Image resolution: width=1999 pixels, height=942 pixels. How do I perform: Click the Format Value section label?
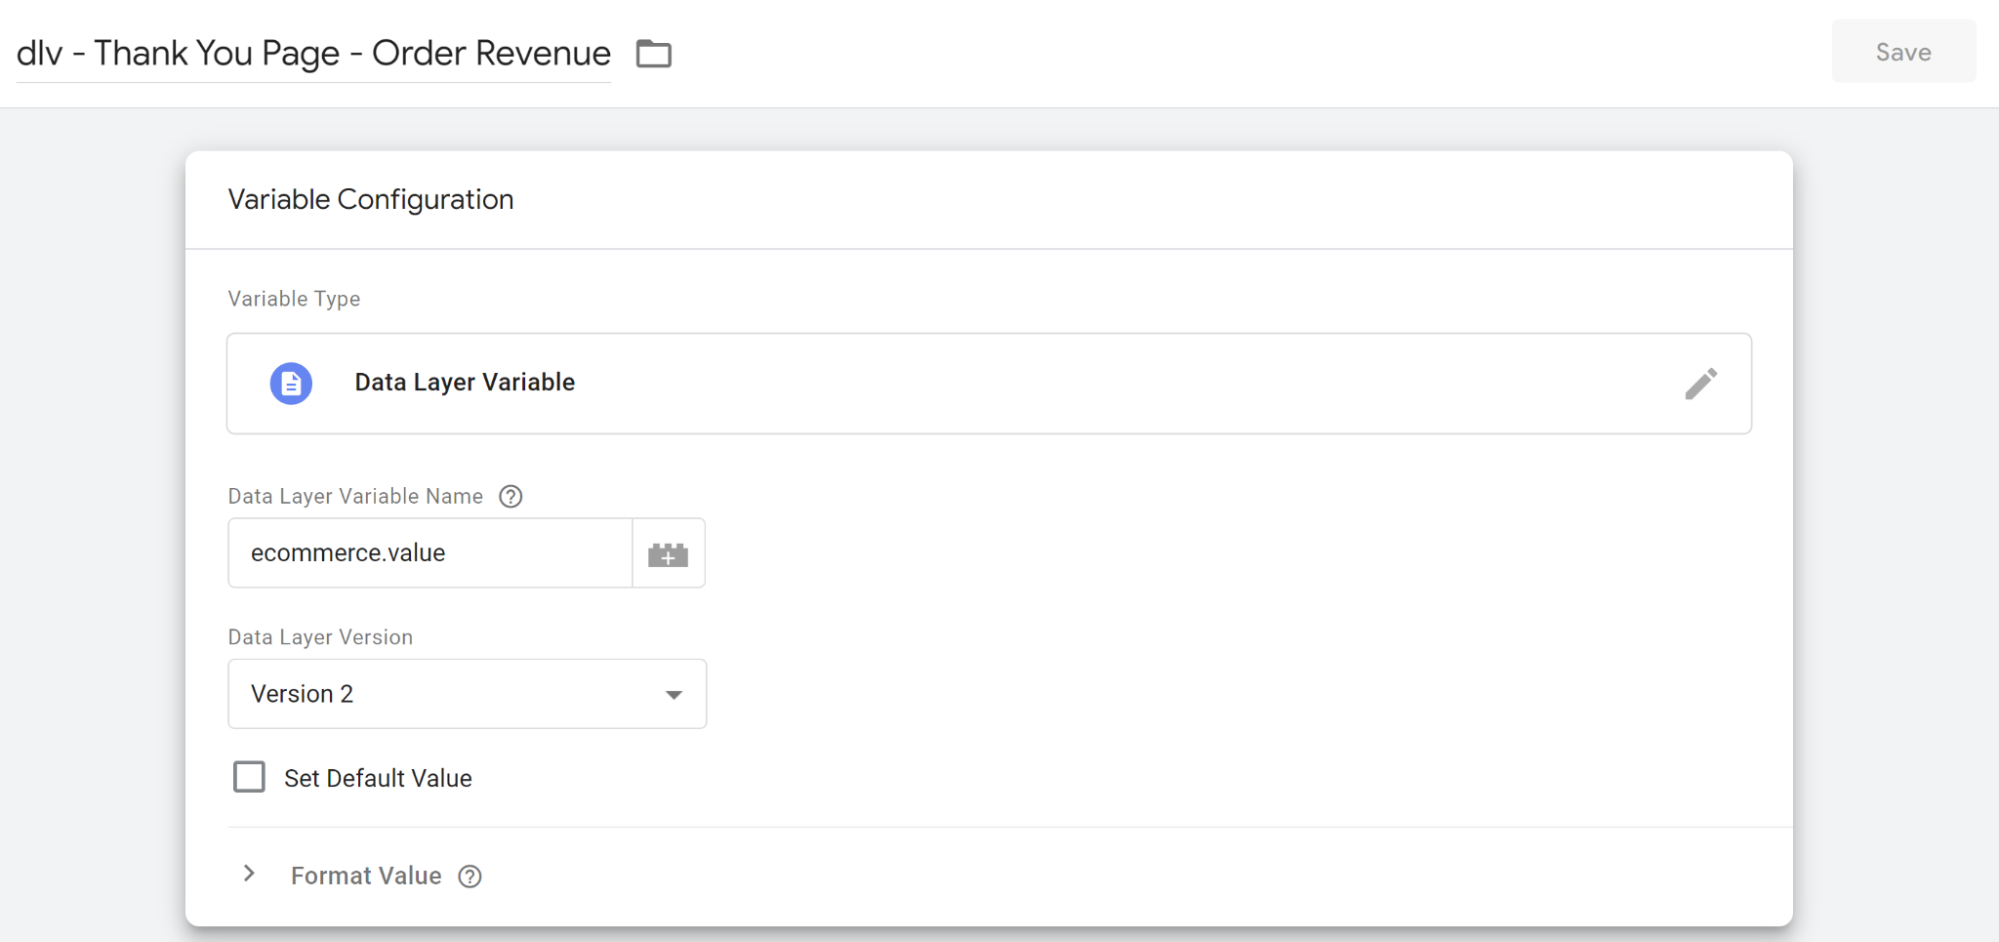(x=366, y=876)
